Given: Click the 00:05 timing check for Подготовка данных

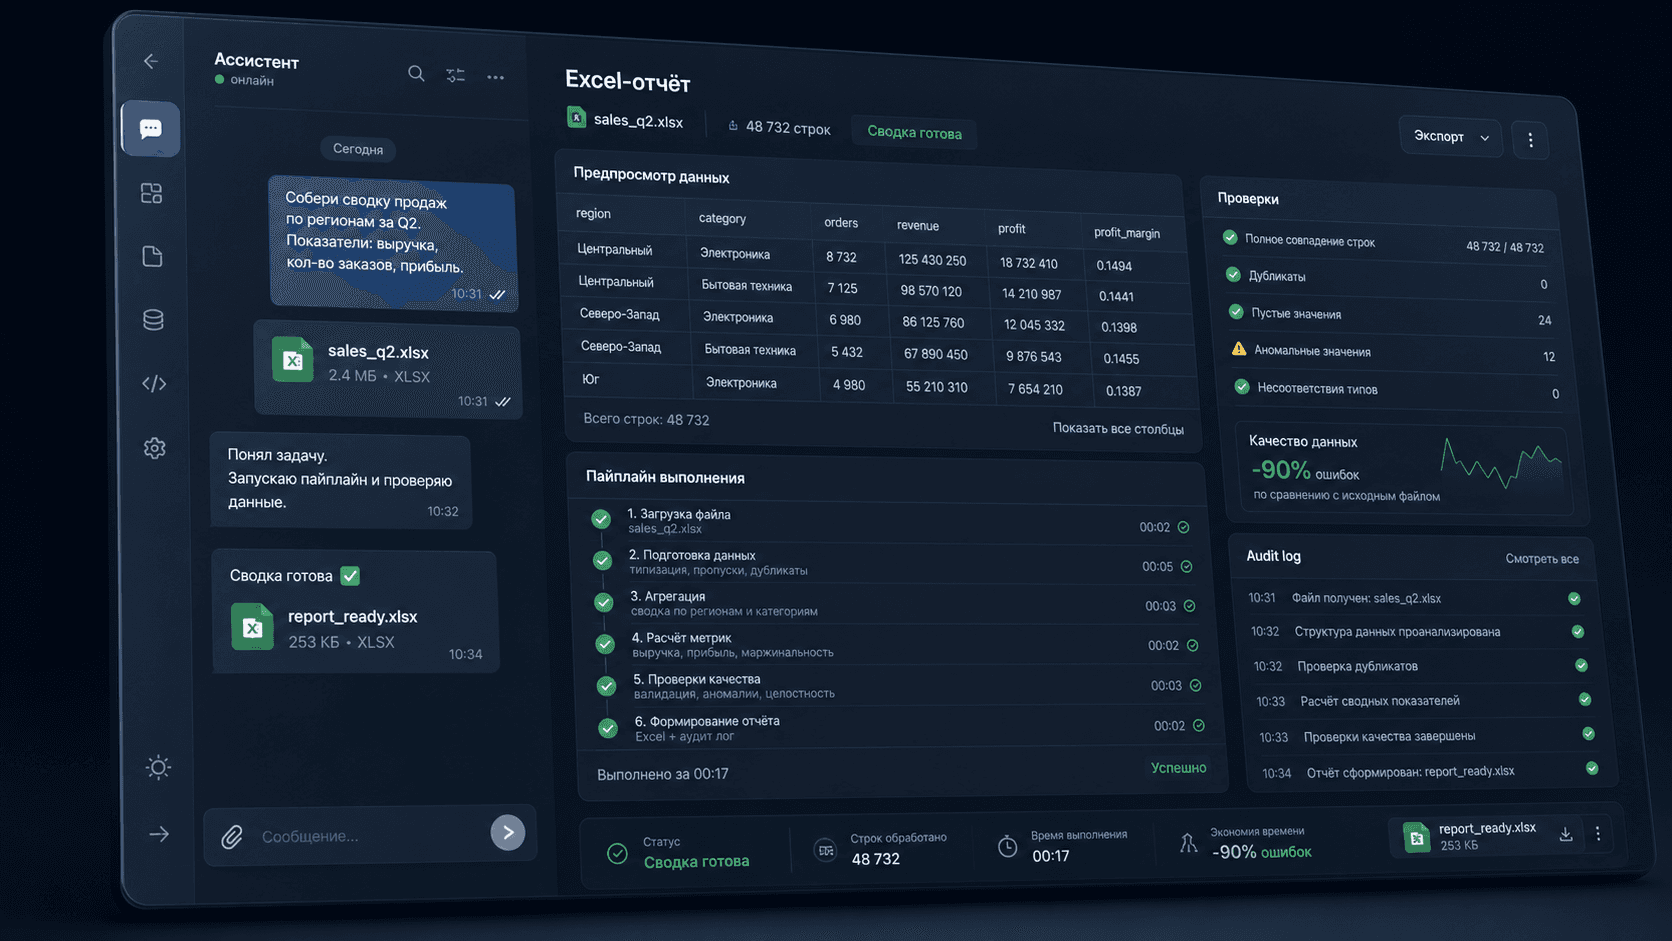Looking at the screenshot, I should click(x=1186, y=567).
